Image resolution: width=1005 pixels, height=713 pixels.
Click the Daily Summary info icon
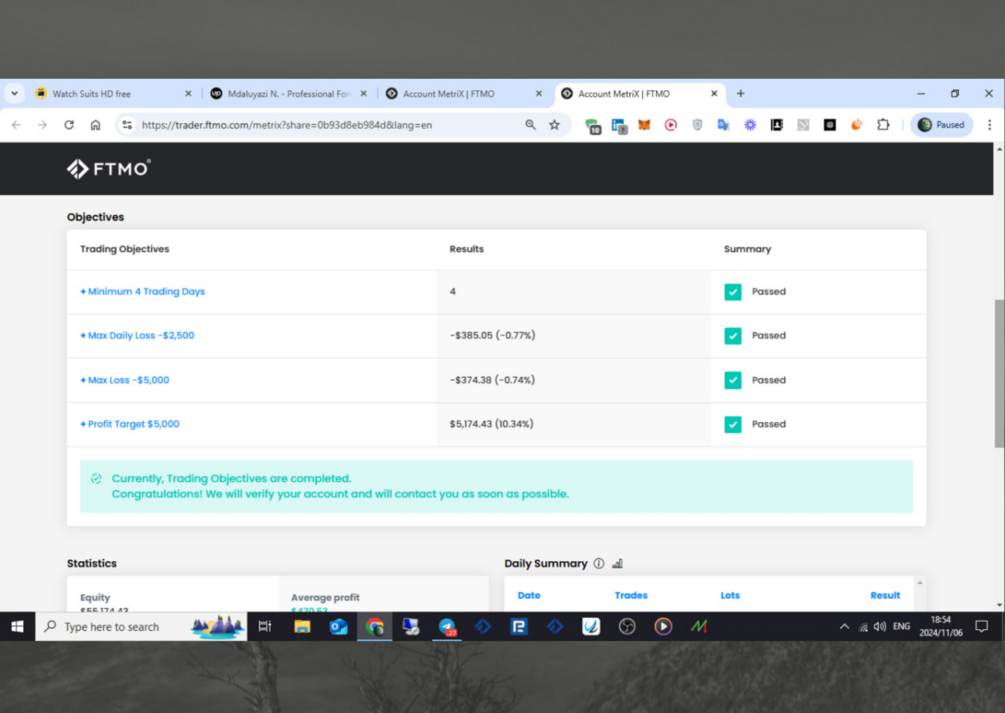point(599,564)
